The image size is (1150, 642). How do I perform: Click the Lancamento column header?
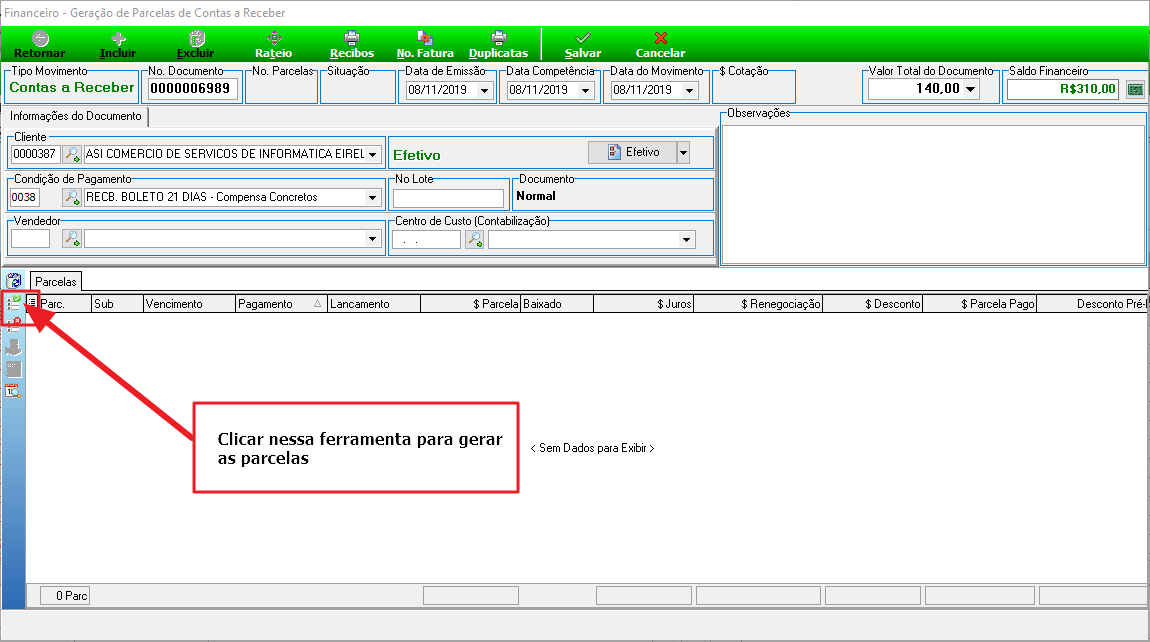pyautogui.click(x=374, y=304)
